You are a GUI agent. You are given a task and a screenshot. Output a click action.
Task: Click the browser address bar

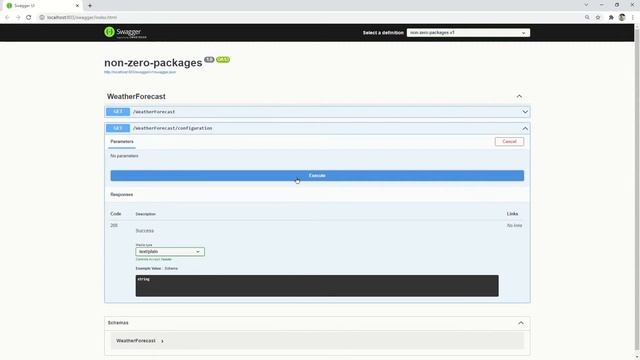(310, 18)
